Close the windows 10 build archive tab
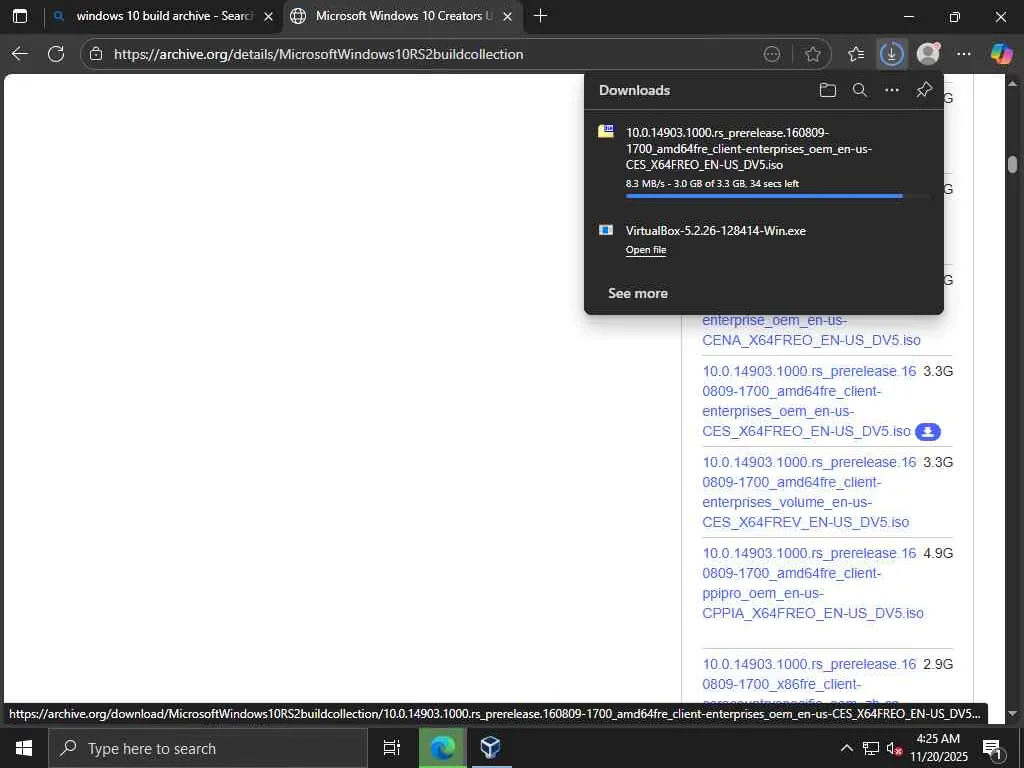 268,17
